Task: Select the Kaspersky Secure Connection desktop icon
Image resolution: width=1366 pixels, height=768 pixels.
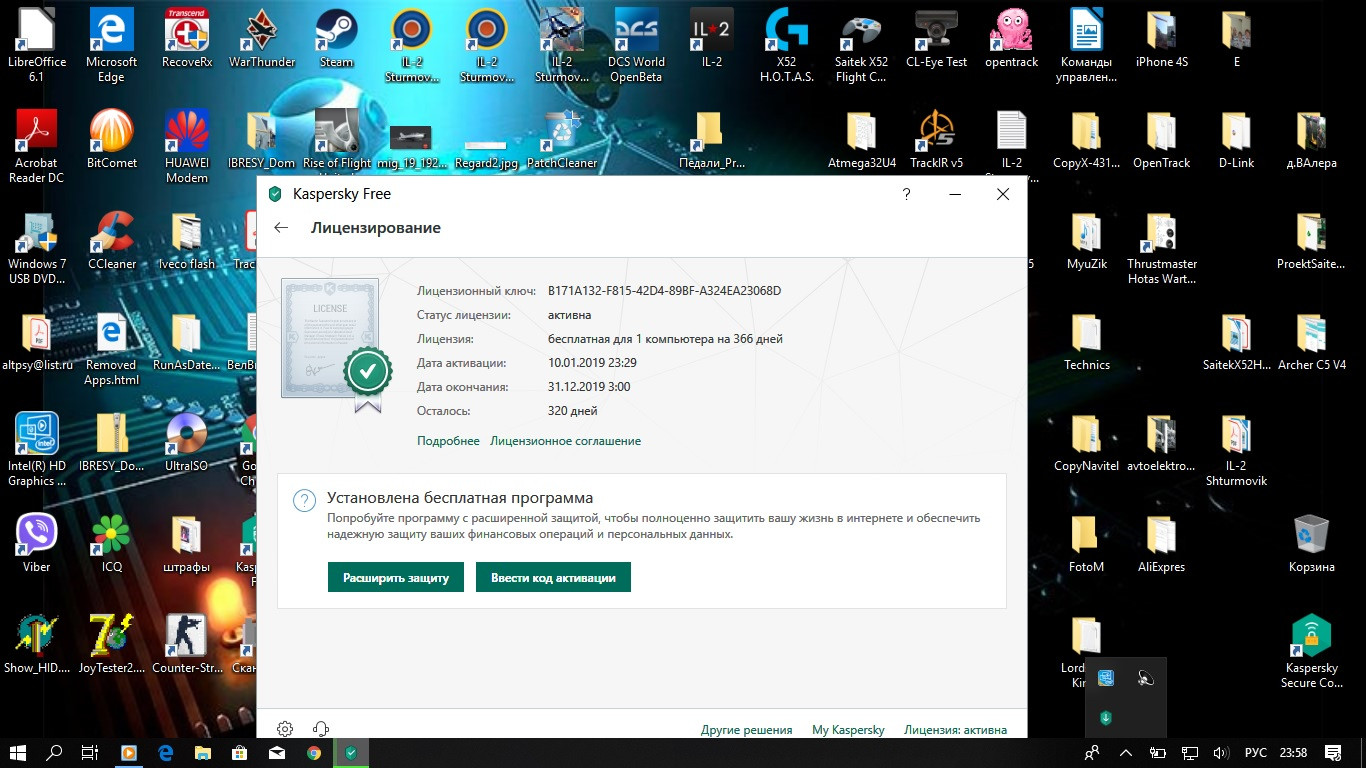Action: point(1311,651)
